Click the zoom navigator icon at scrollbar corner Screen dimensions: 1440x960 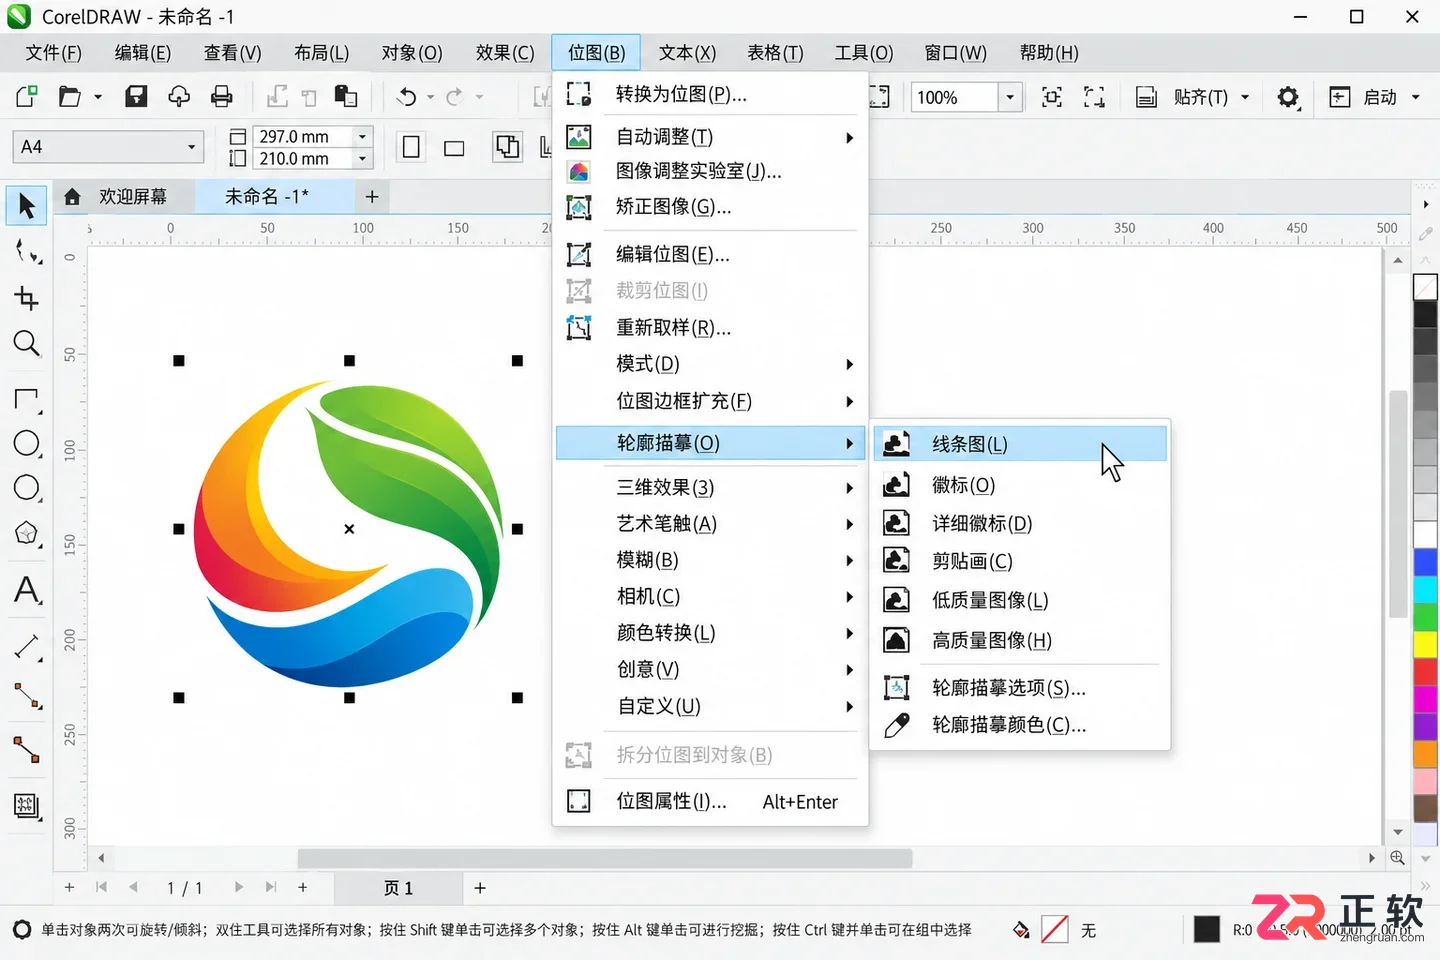point(1397,858)
